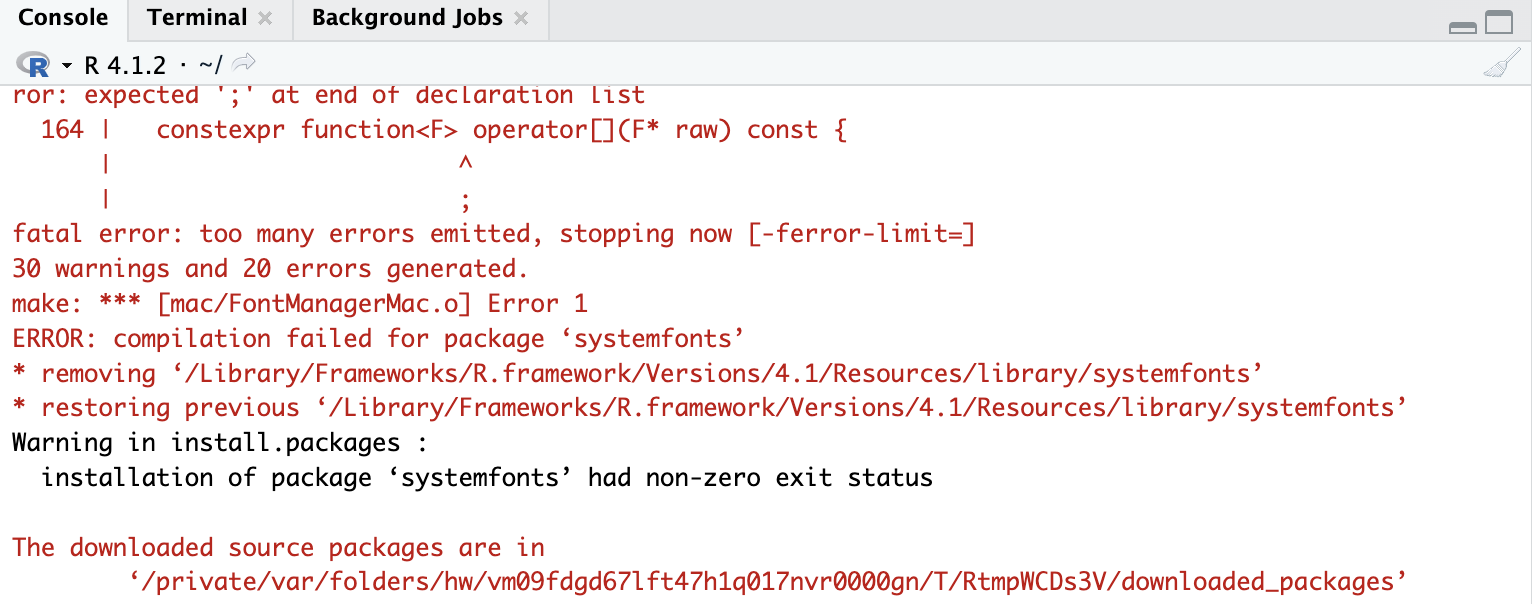1532x604 pixels.
Task: Click the "non-zero exit status" warning line
Action: point(486,477)
